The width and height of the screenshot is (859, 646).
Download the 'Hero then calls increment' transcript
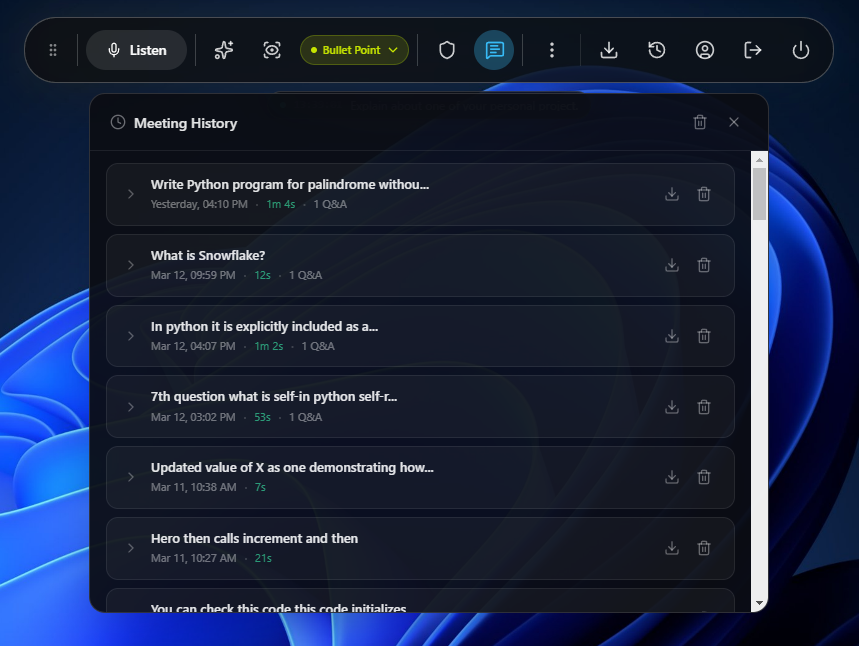(x=671, y=548)
